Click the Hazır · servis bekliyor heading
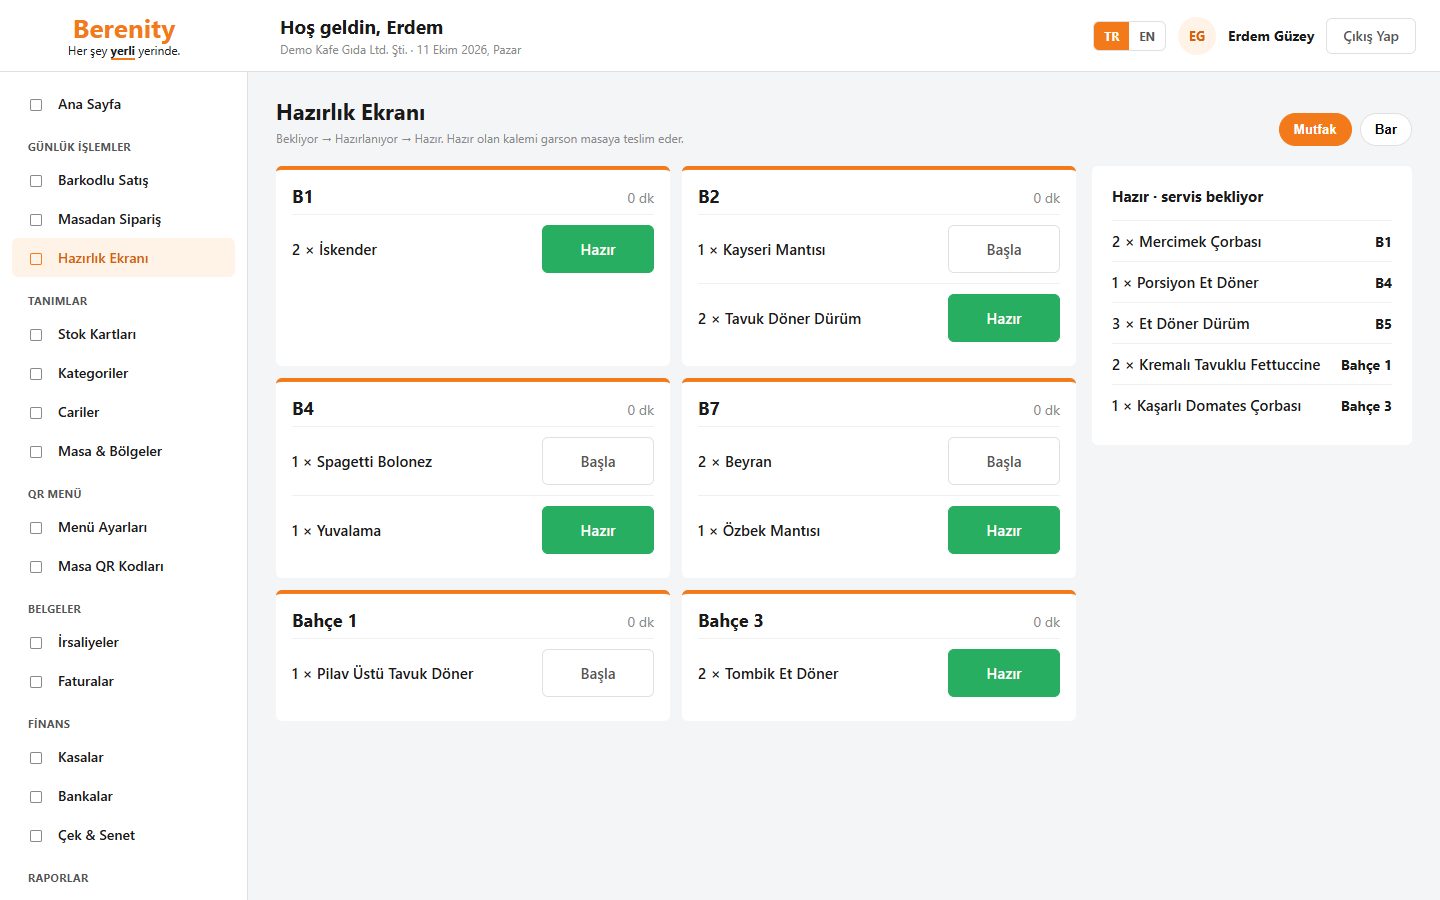1440x900 pixels. (1187, 197)
